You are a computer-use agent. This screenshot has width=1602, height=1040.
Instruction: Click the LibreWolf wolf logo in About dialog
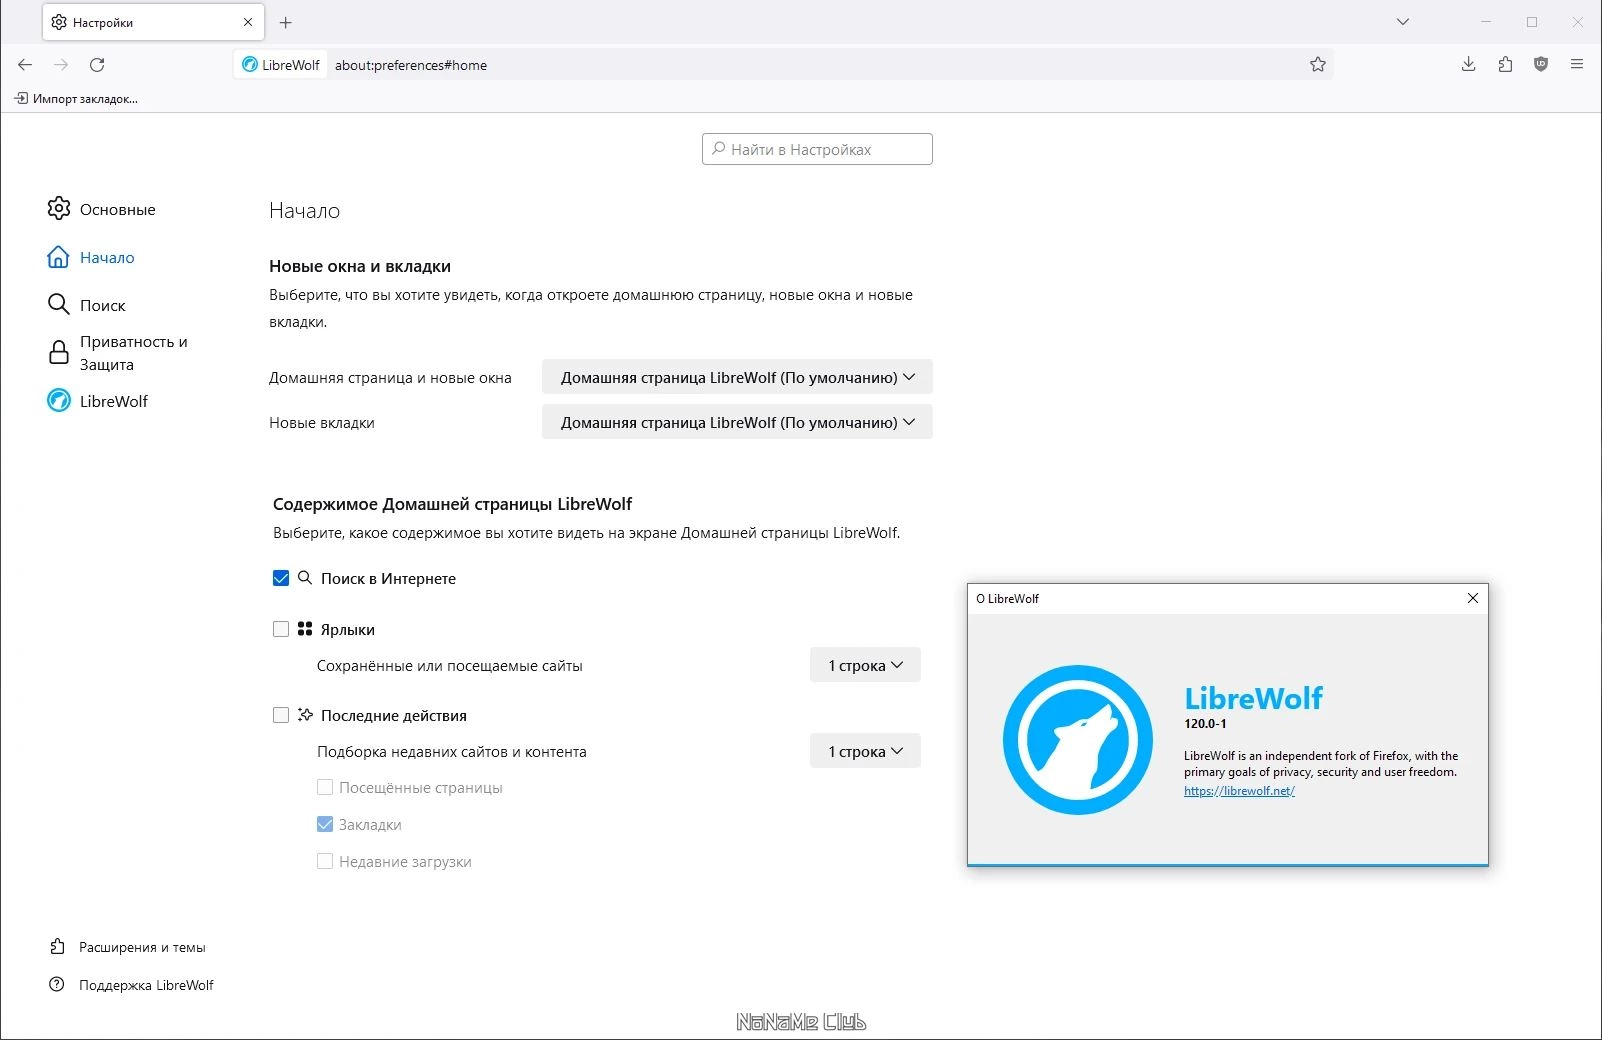[x=1078, y=740]
